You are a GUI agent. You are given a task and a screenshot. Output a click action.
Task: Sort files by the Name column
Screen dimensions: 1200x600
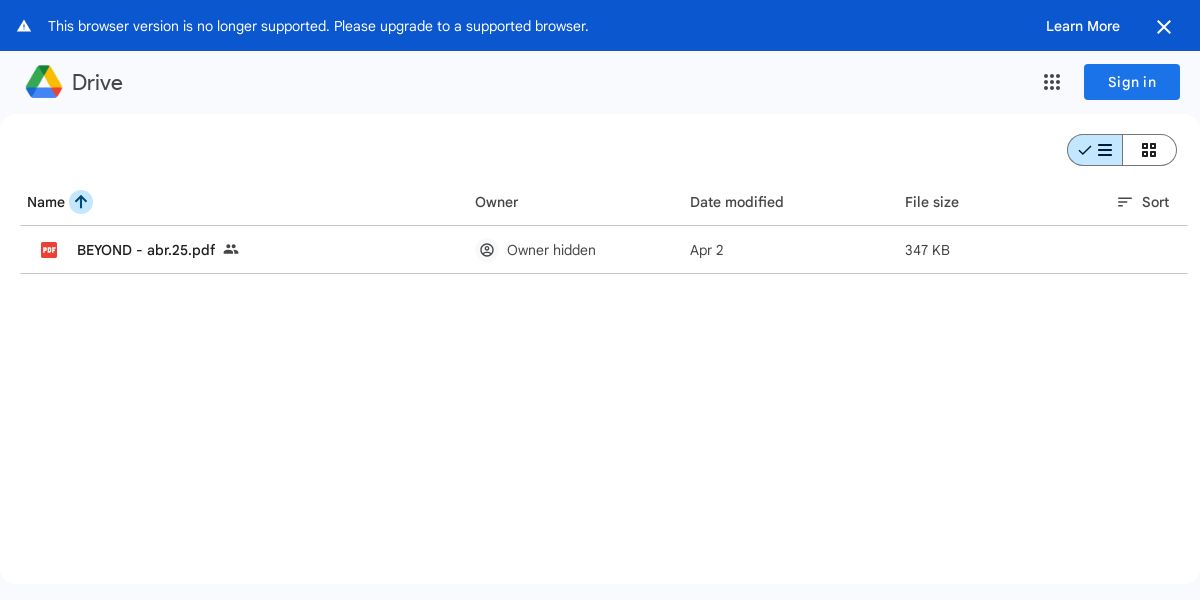(x=45, y=202)
